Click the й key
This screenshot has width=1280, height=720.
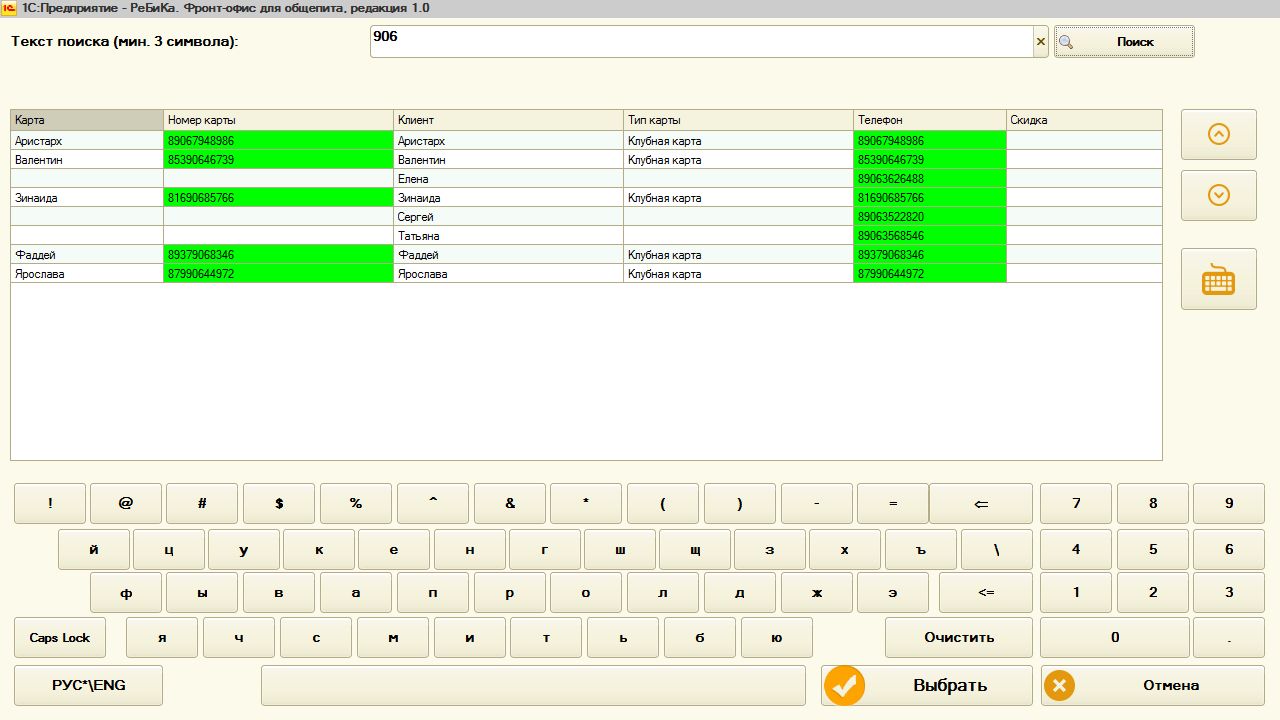point(94,549)
